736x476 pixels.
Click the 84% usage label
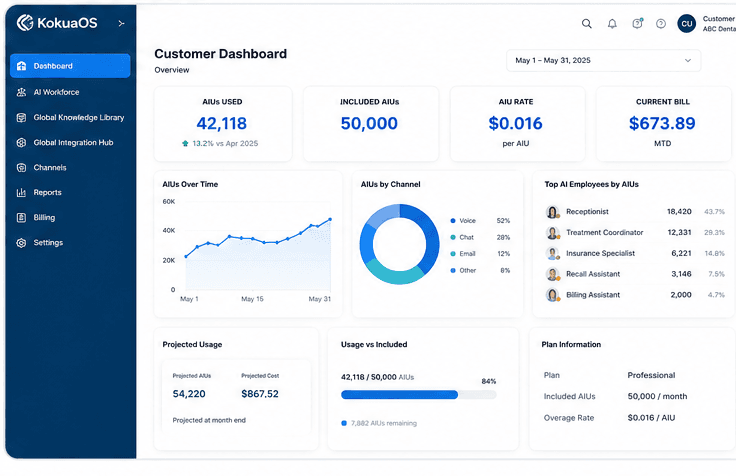(x=489, y=381)
